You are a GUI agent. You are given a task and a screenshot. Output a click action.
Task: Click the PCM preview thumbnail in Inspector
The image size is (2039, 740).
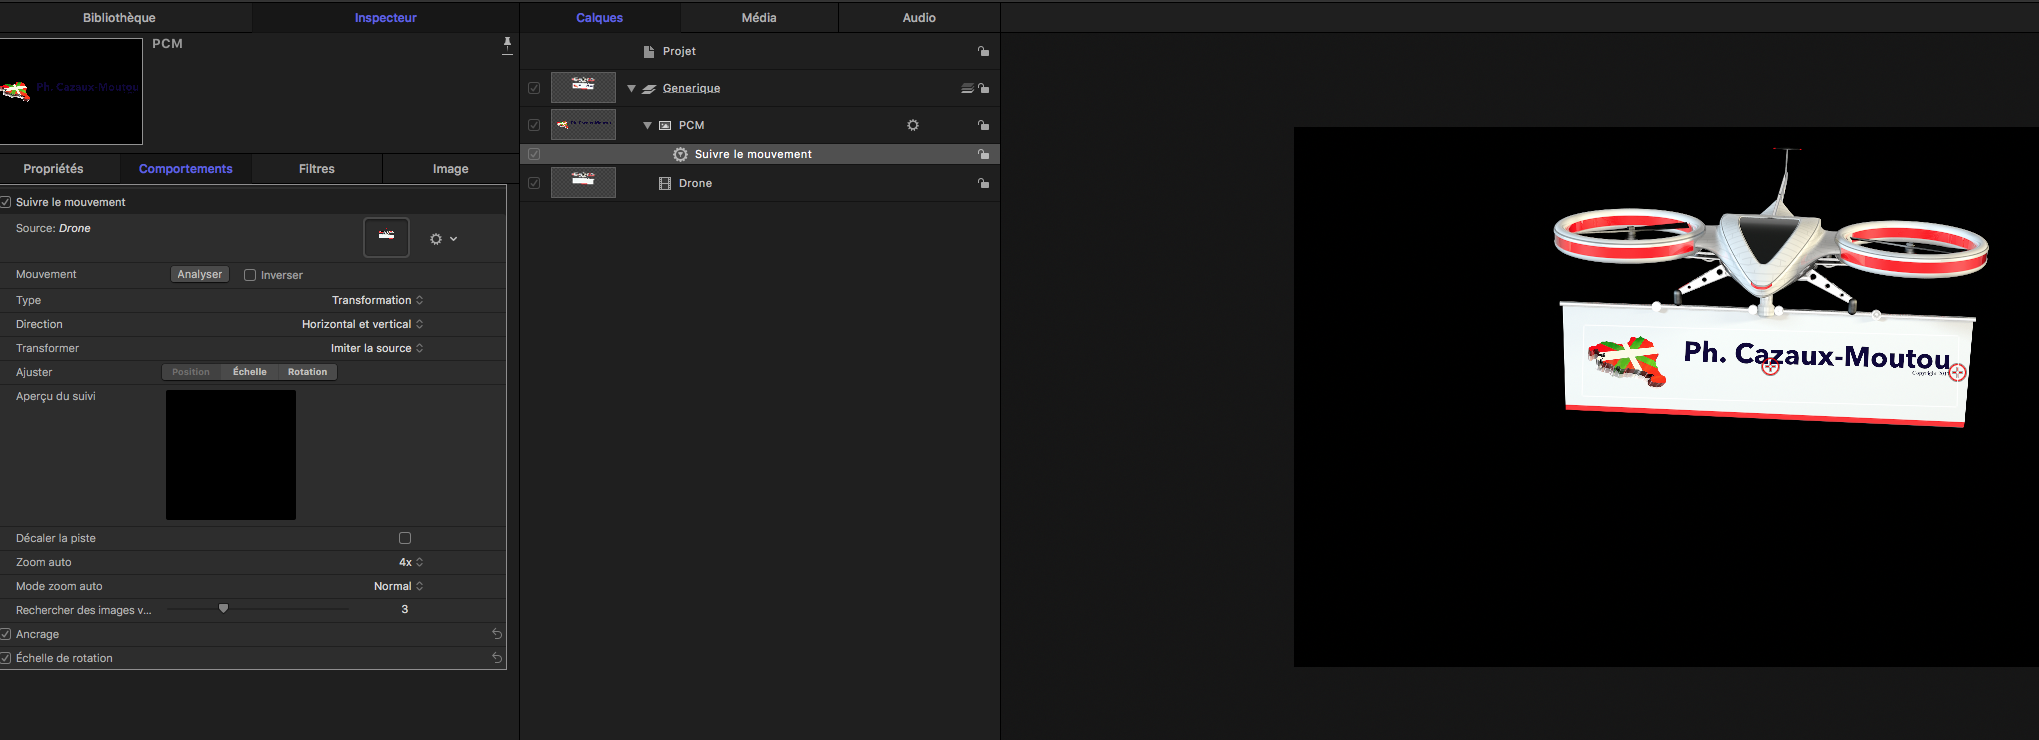(x=71, y=91)
